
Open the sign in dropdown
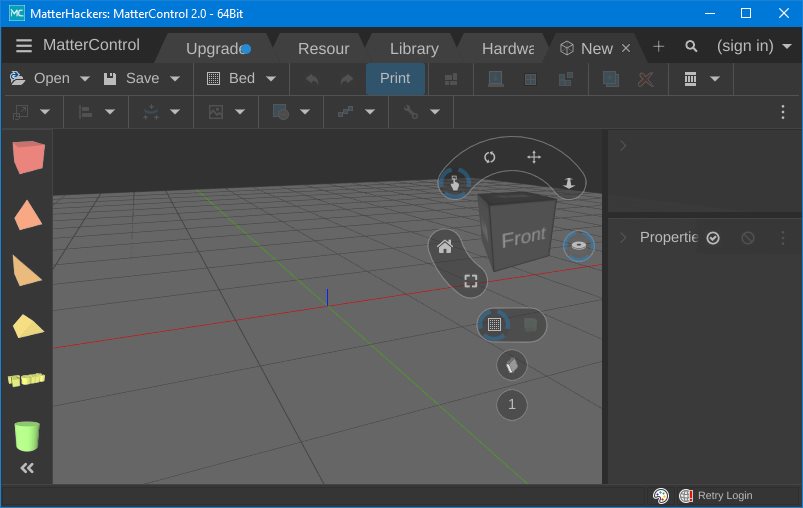click(754, 47)
